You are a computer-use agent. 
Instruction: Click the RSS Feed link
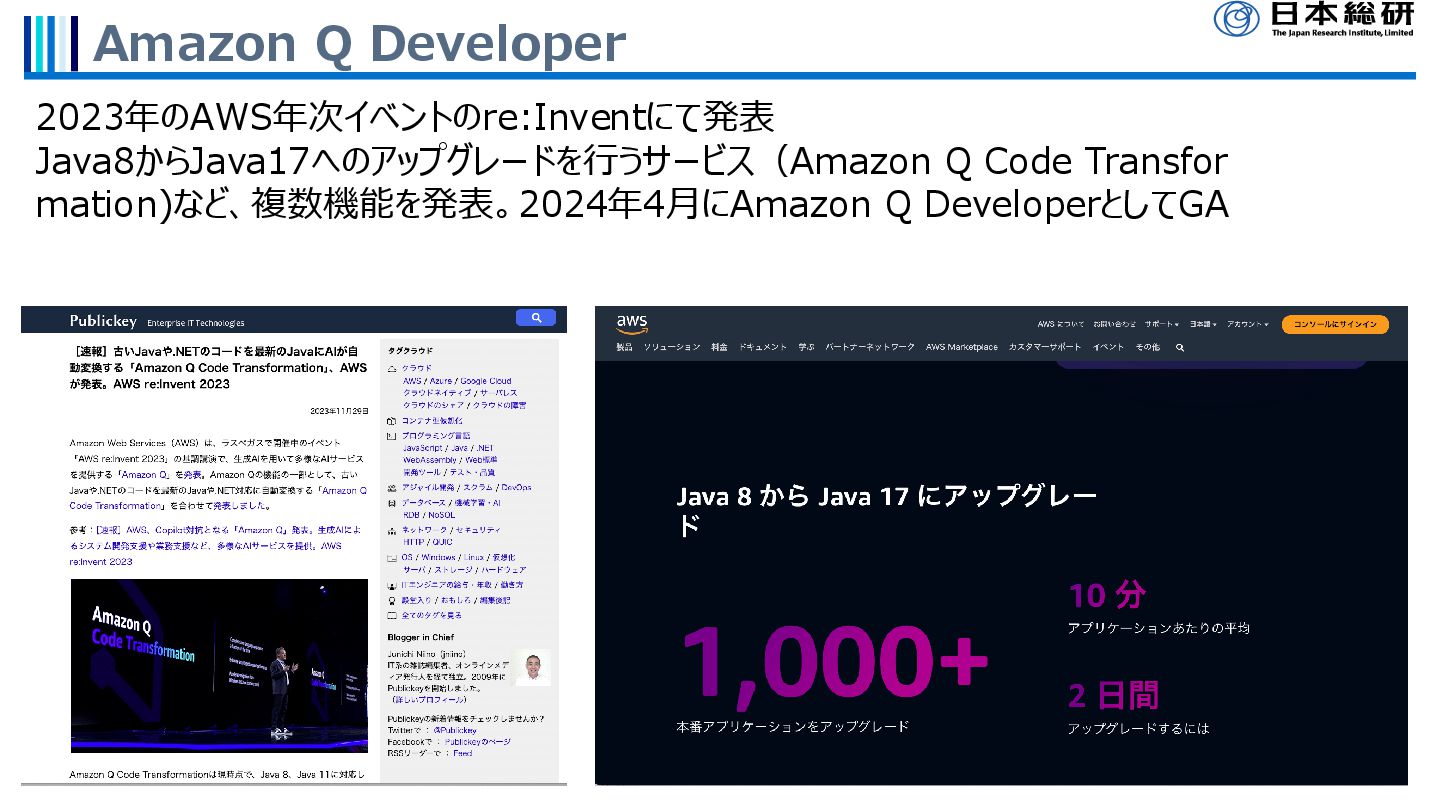[462, 753]
